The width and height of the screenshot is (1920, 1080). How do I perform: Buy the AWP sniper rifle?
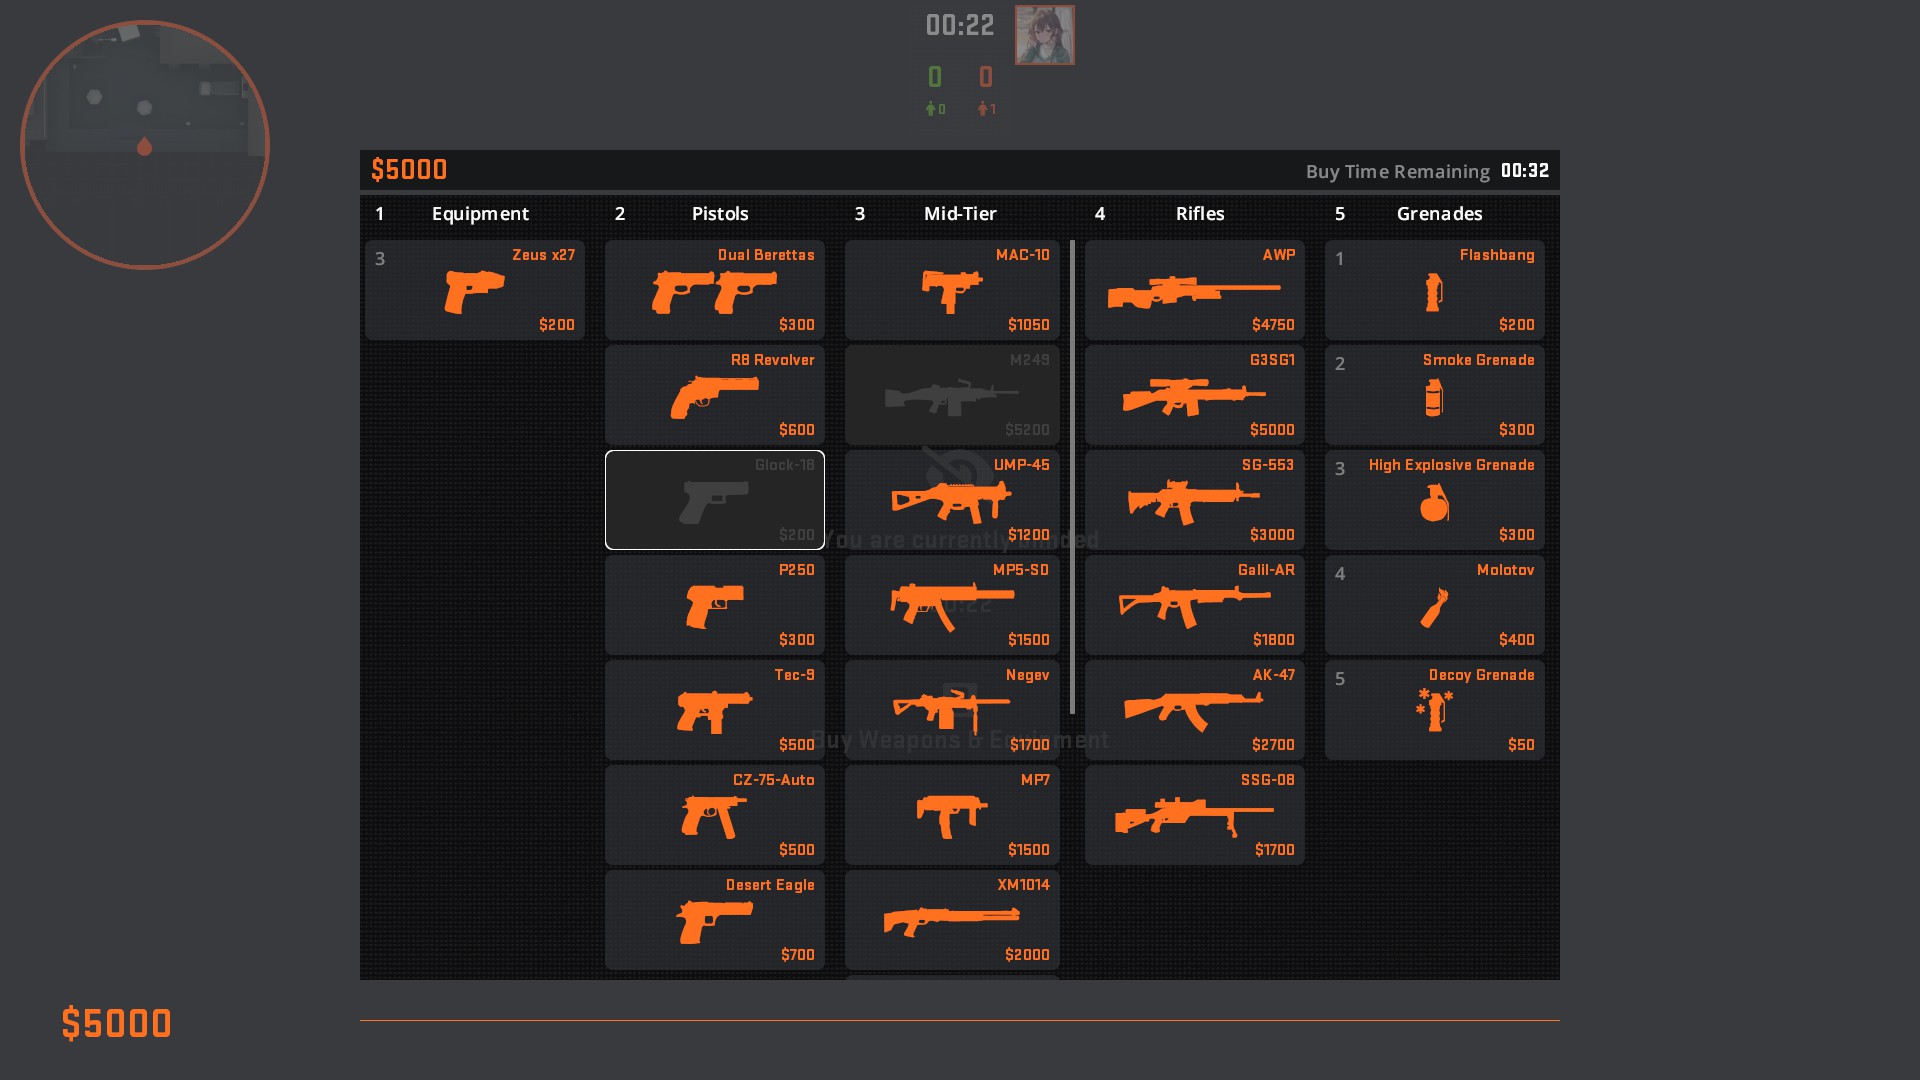pyautogui.click(x=1194, y=290)
